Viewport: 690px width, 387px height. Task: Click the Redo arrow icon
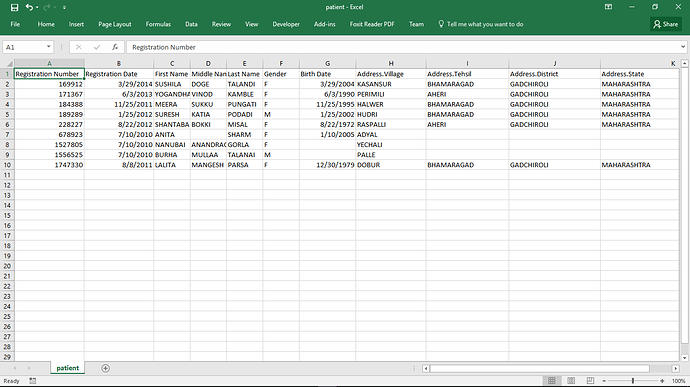tap(46, 7)
